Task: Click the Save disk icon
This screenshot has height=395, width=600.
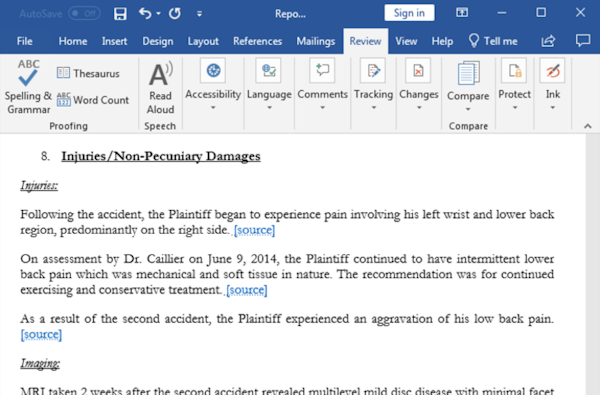Action: pos(120,14)
